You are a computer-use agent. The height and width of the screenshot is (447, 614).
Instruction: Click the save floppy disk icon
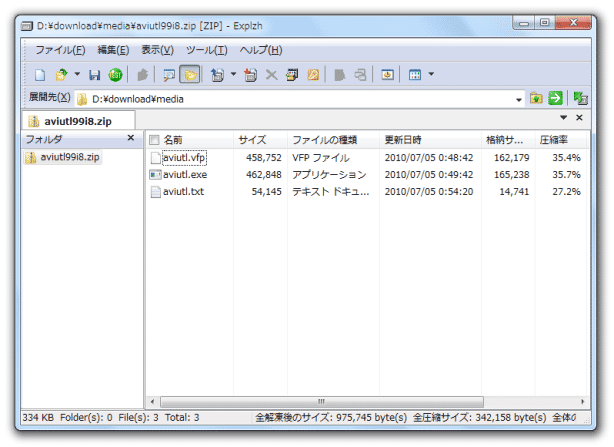pos(94,74)
